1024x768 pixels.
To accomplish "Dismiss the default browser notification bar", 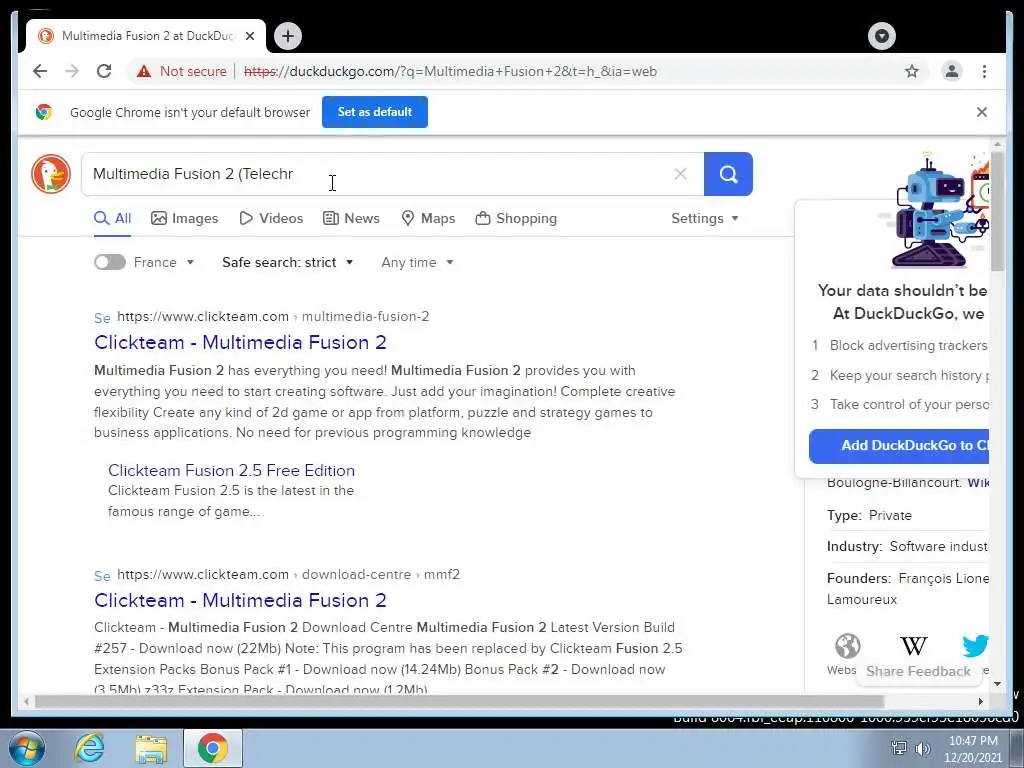I will pyautogui.click(x=982, y=112).
